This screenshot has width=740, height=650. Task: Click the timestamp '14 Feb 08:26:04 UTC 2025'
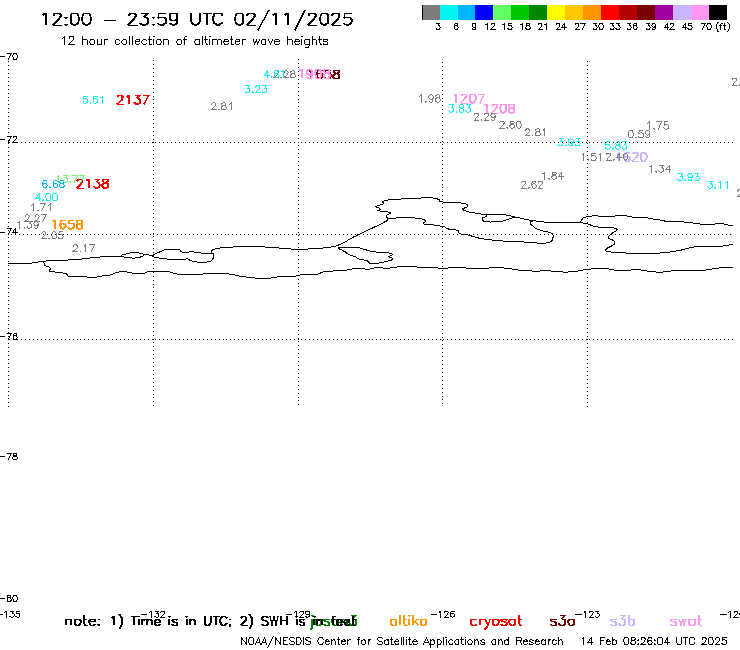654,642
